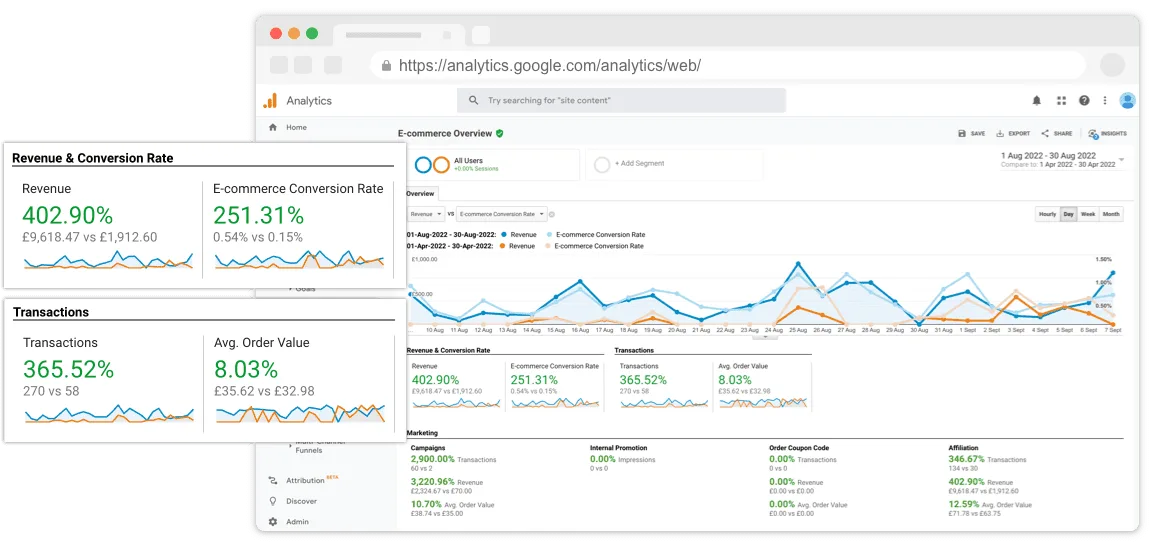The image size is (1156, 549).
Task: Click the 8.03% Avg. Order Value in the enlarged callout
Action: [x=246, y=369]
